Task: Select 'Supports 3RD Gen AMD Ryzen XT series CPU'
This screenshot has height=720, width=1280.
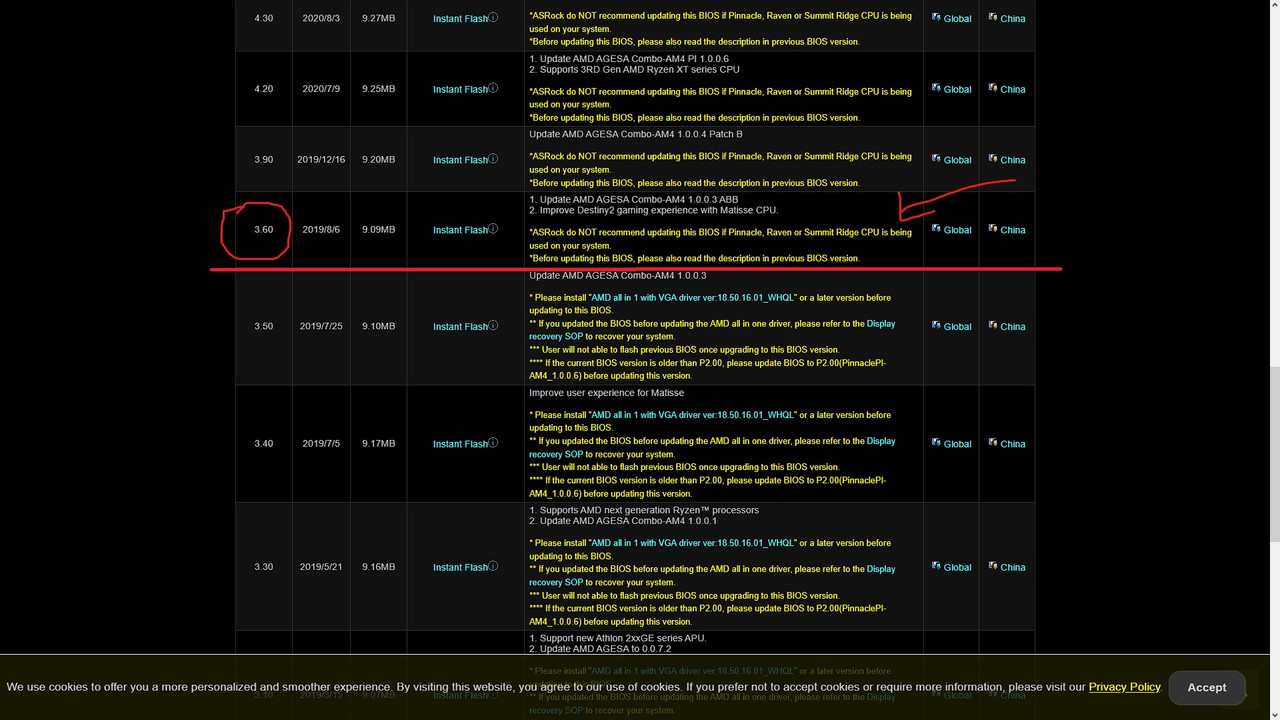Action: (x=640, y=70)
